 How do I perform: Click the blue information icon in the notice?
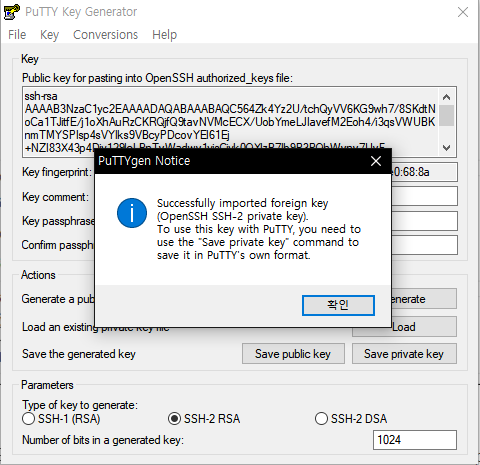coord(132,213)
